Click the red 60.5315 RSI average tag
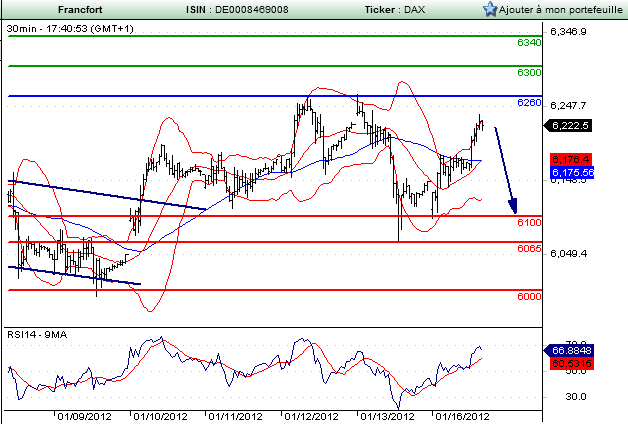 pos(572,364)
